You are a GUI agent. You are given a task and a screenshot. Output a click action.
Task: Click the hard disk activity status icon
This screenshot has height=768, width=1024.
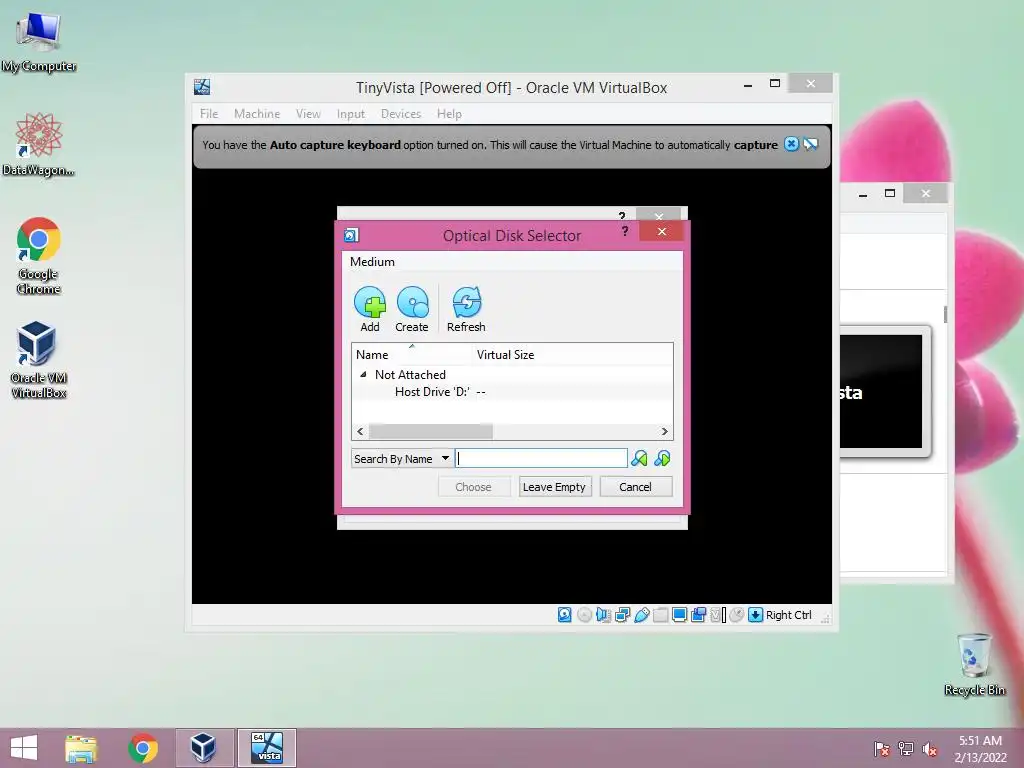pos(565,615)
